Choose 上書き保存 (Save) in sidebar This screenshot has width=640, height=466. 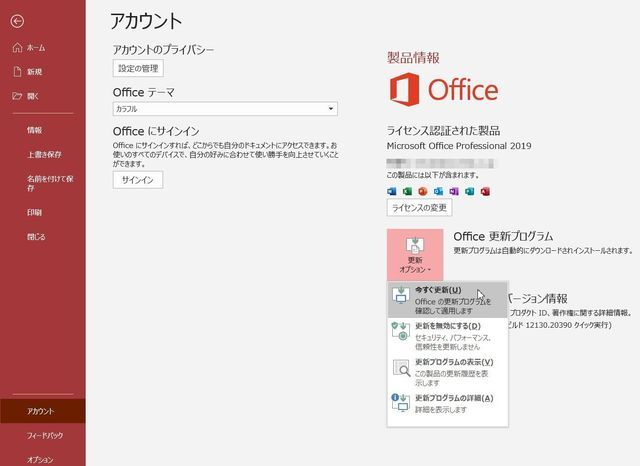pos(44,154)
